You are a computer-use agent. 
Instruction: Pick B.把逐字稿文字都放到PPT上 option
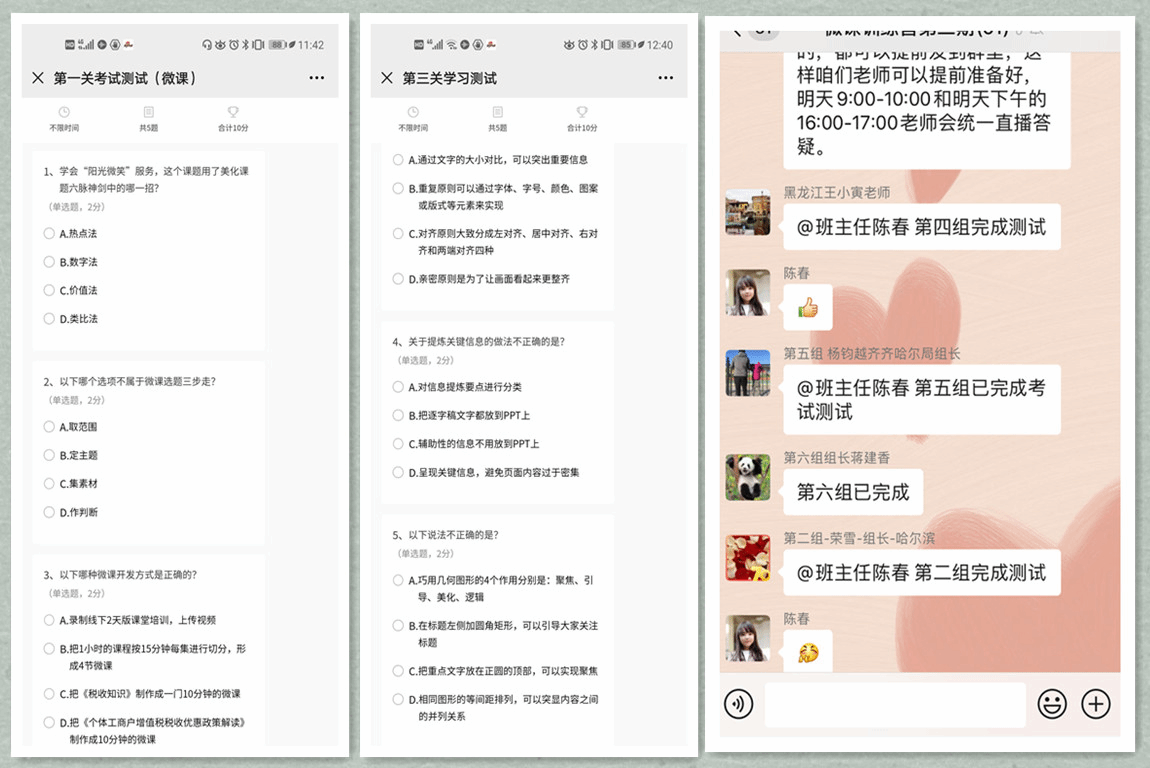coord(398,415)
